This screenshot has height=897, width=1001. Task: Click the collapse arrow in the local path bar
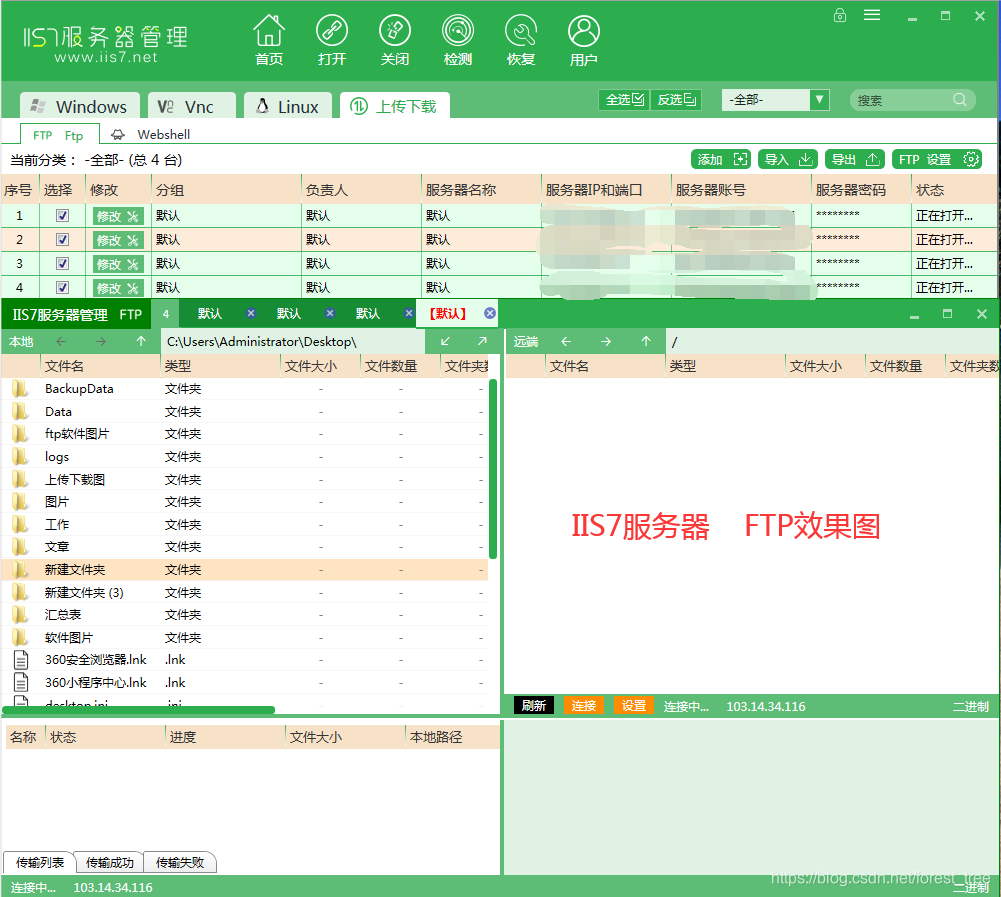tap(447, 340)
